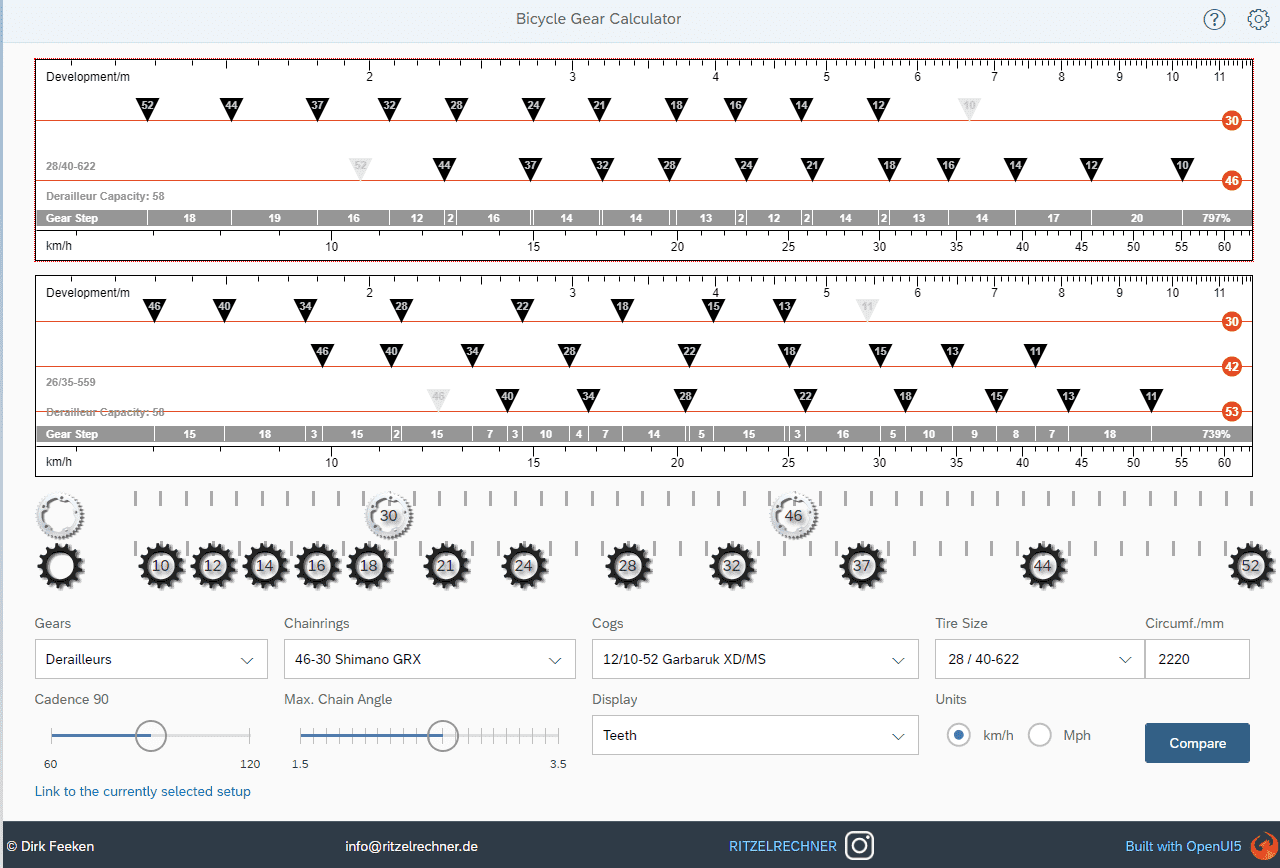Viewport: 1280px width, 868px height.
Task: Open the help question mark icon
Action: coord(1214,19)
